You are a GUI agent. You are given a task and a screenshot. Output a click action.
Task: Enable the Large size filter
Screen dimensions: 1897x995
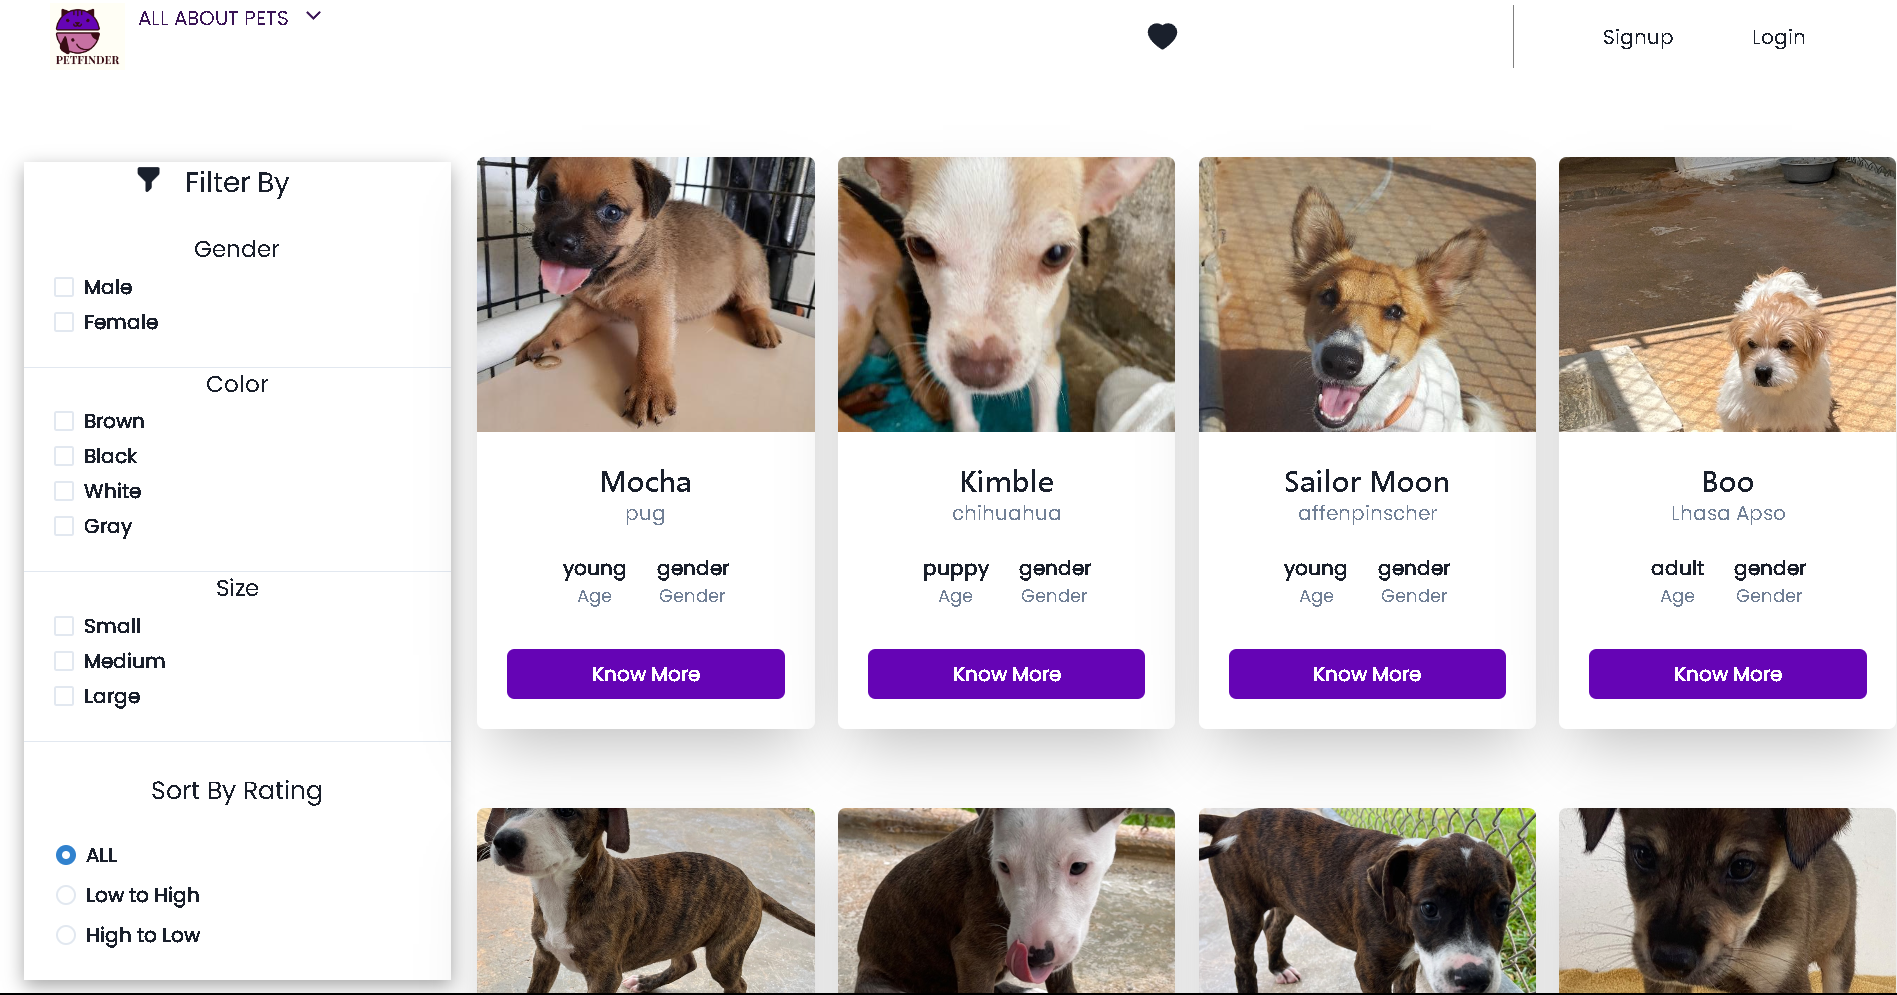(x=64, y=695)
